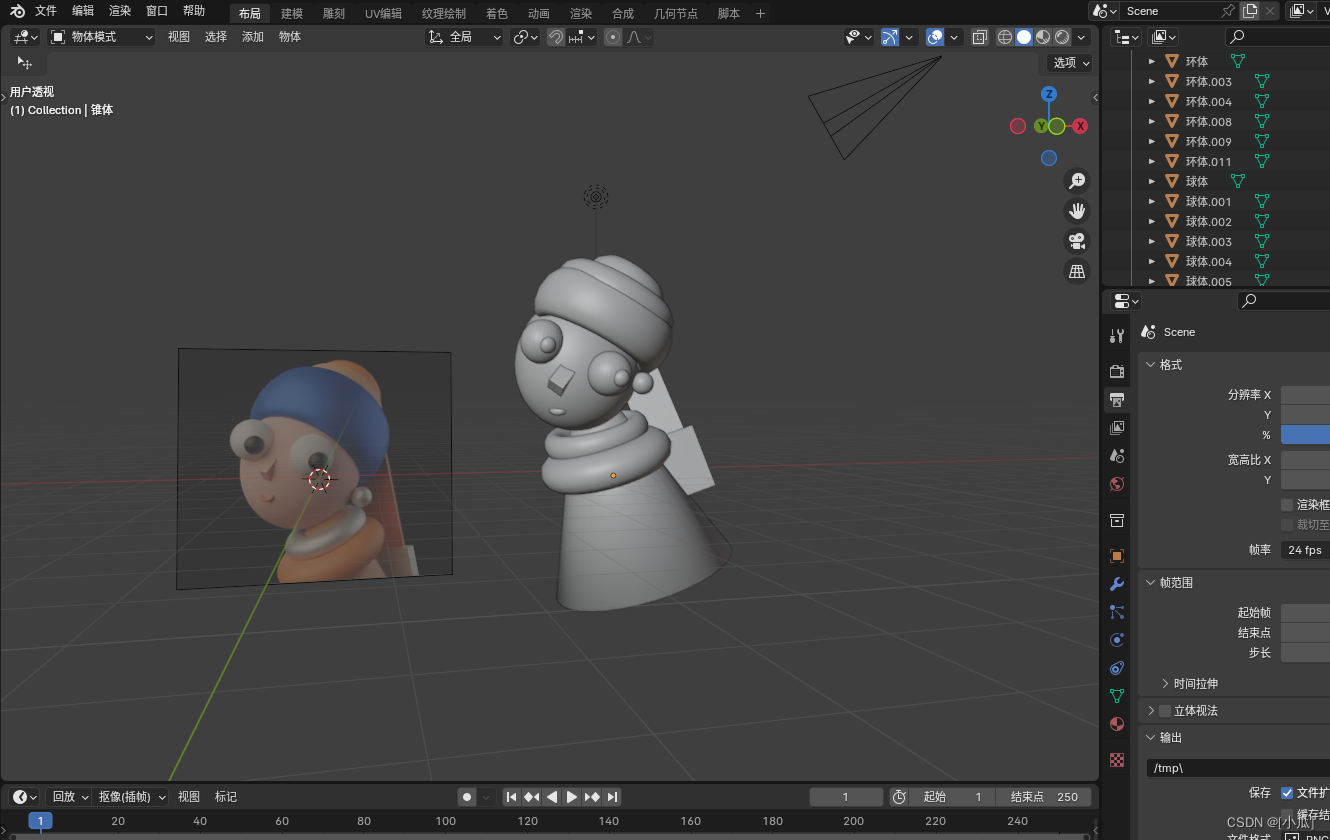Open the Object properties tab
The image size is (1330, 840).
tap(1117, 555)
